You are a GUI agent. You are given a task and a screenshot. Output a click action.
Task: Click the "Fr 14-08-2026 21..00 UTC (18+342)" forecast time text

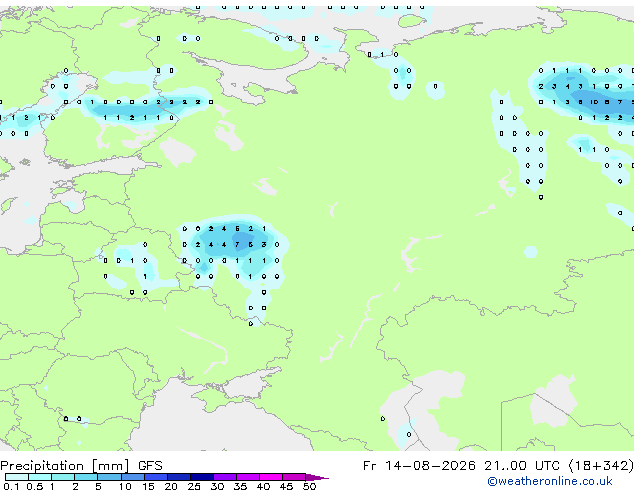point(498,466)
